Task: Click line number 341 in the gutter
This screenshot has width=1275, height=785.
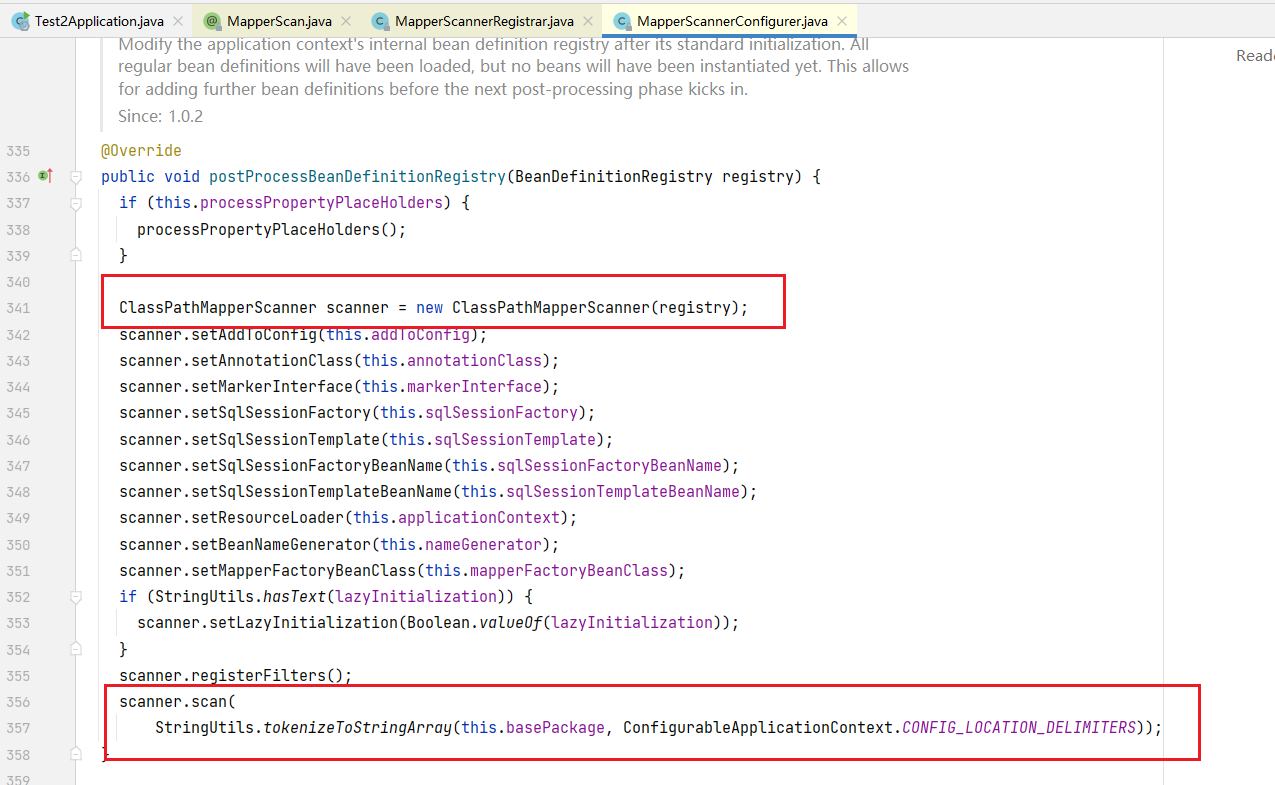Action: [18, 308]
